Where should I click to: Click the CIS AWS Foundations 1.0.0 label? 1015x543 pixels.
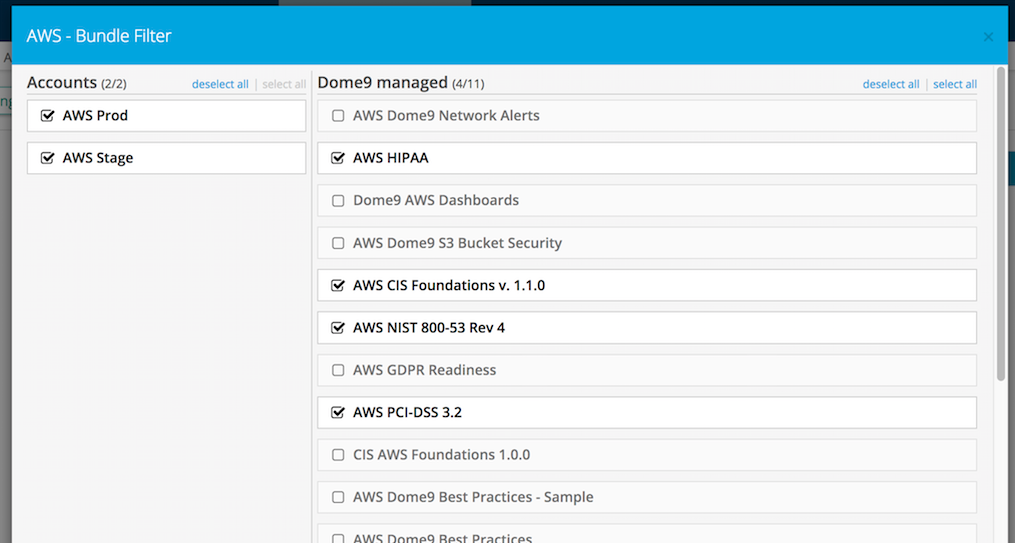pos(441,455)
